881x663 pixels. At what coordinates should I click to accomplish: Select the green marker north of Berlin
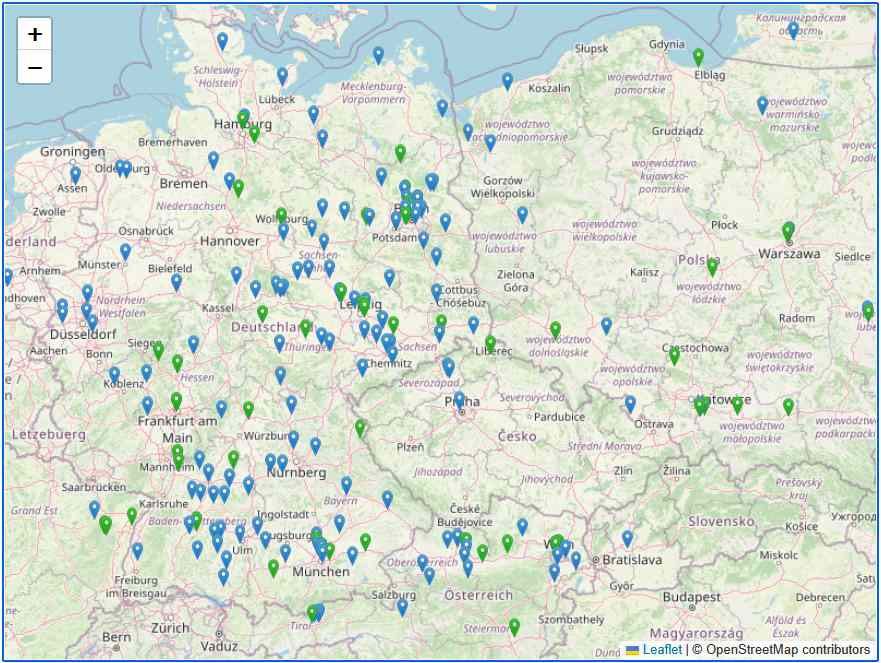click(x=400, y=153)
